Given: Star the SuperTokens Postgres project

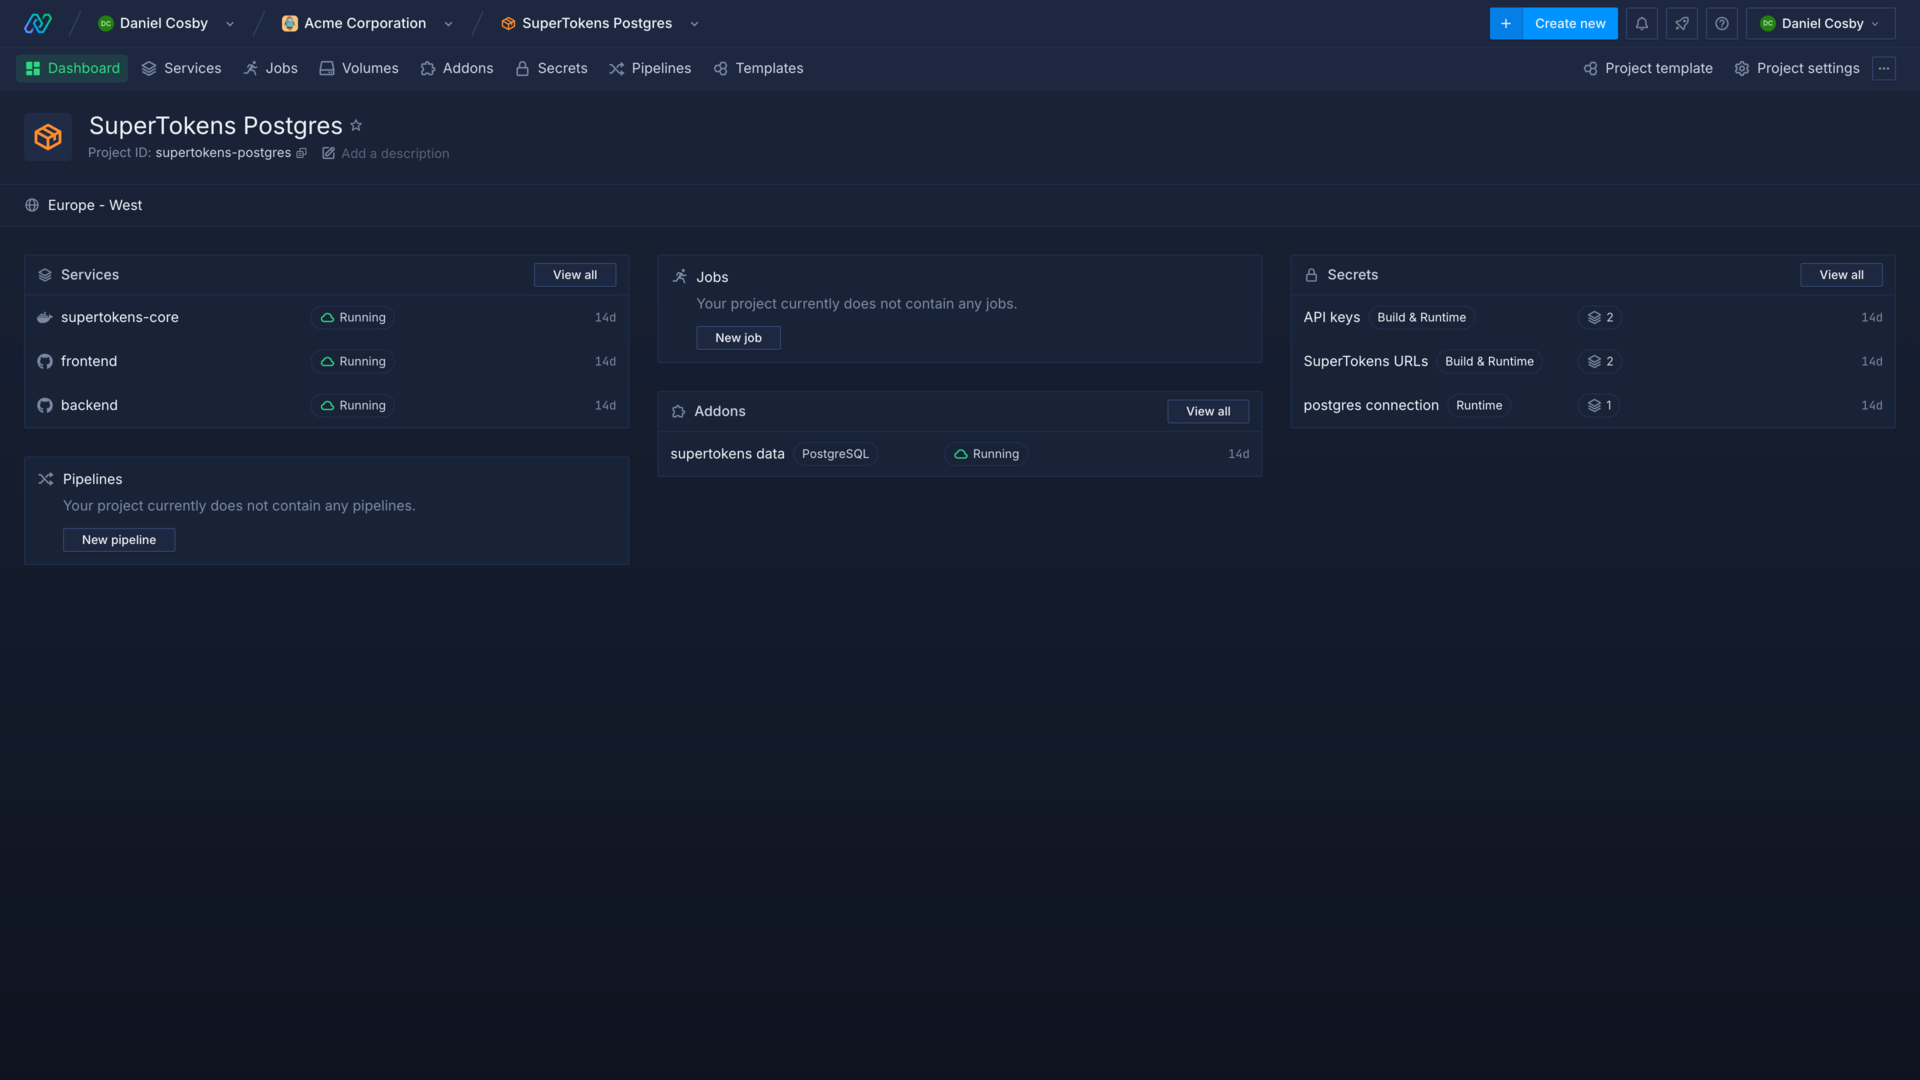Looking at the screenshot, I should [x=356, y=126].
